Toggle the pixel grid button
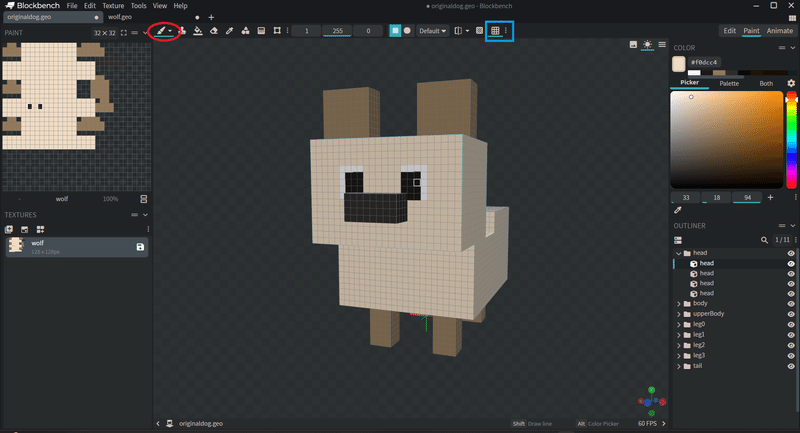This screenshot has width=800, height=433. [x=495, y=31]
